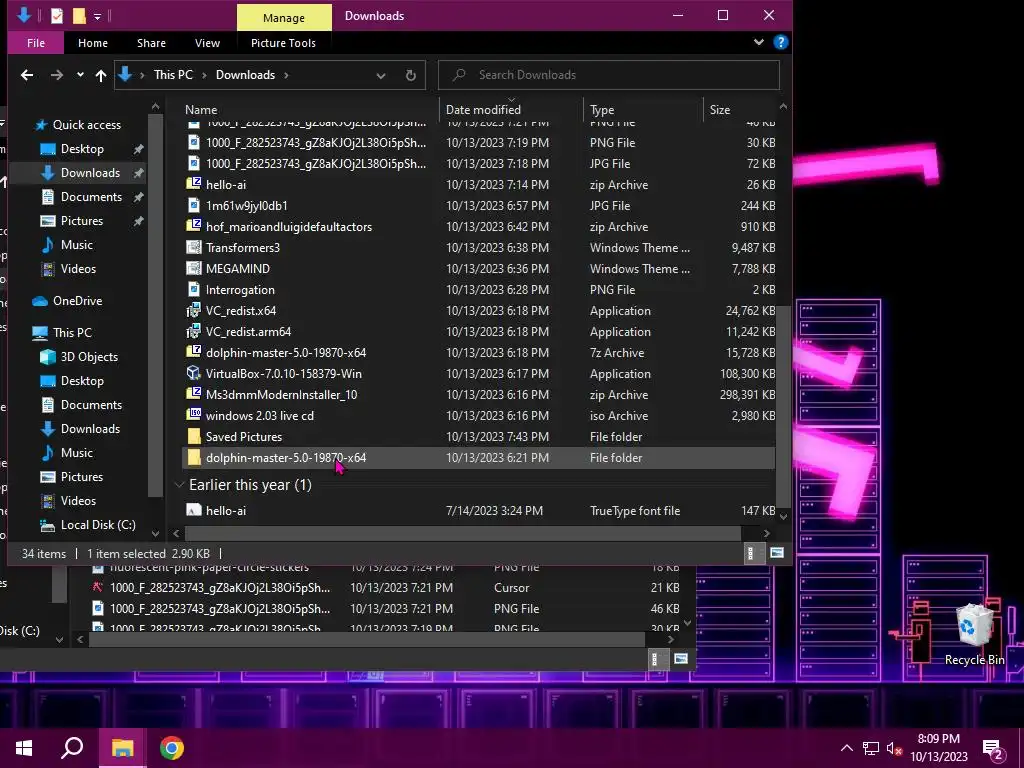
Task: Switch to Large icons view in status bar
Action: [776, 554]
